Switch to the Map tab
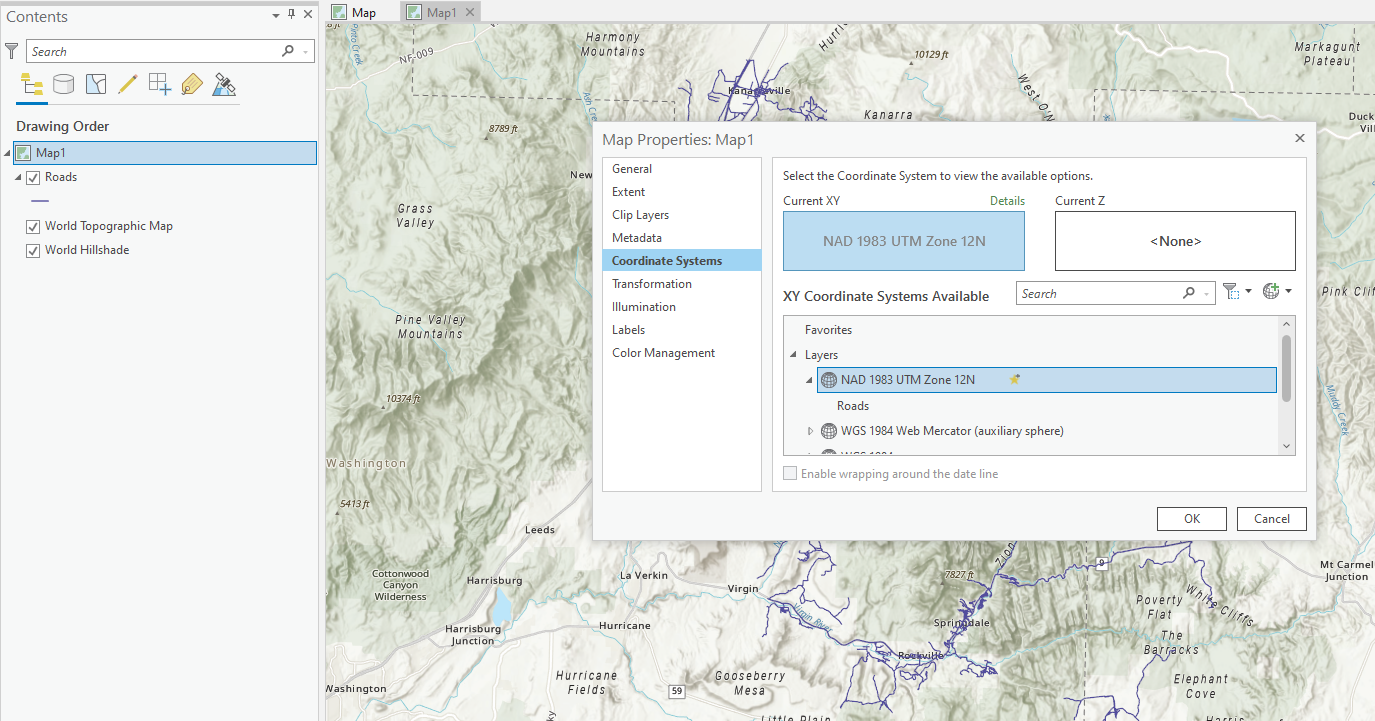The width and height of the screenshot is (1375, 721). (x=361, y=11)
